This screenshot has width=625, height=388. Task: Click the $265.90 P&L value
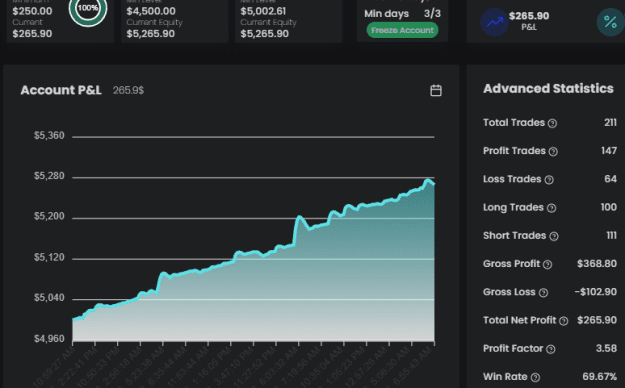pos(529,16)
